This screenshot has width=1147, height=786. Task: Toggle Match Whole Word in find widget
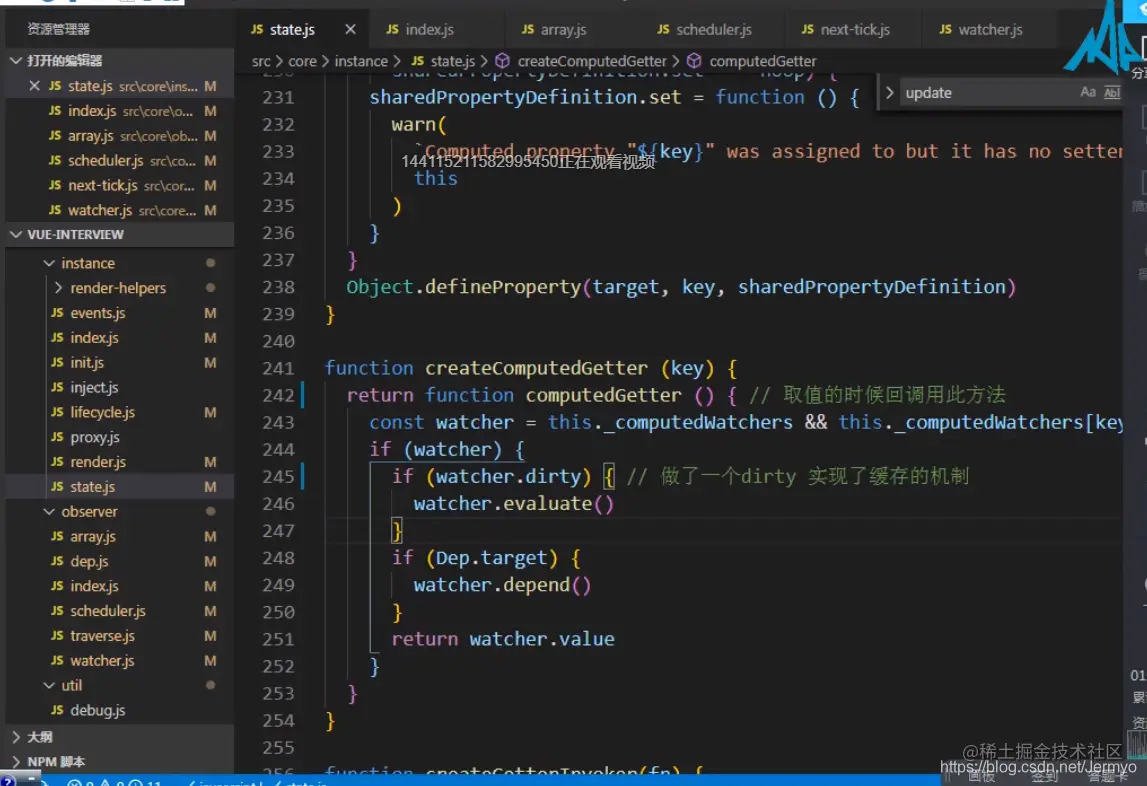(1111, 92)
